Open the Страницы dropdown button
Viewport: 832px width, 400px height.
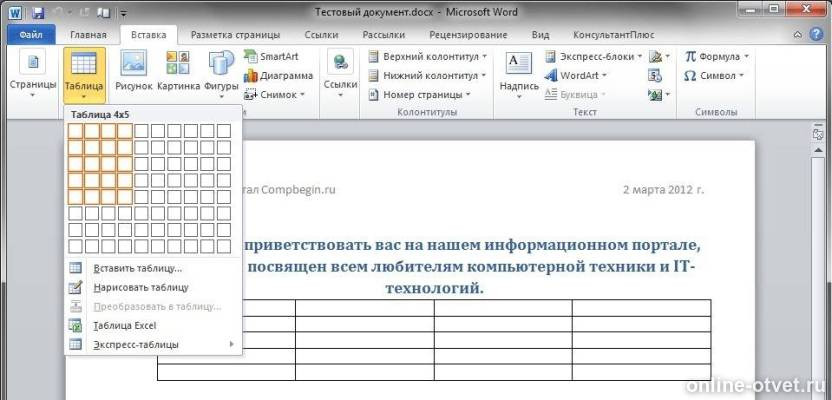click(x=32, y=75)
